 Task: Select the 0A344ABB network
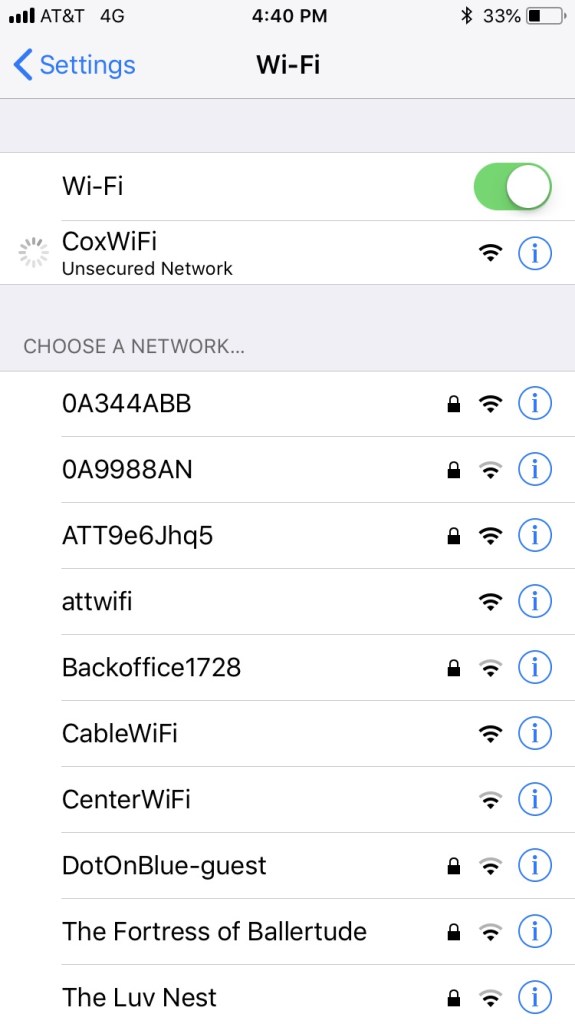pos(288,404)
